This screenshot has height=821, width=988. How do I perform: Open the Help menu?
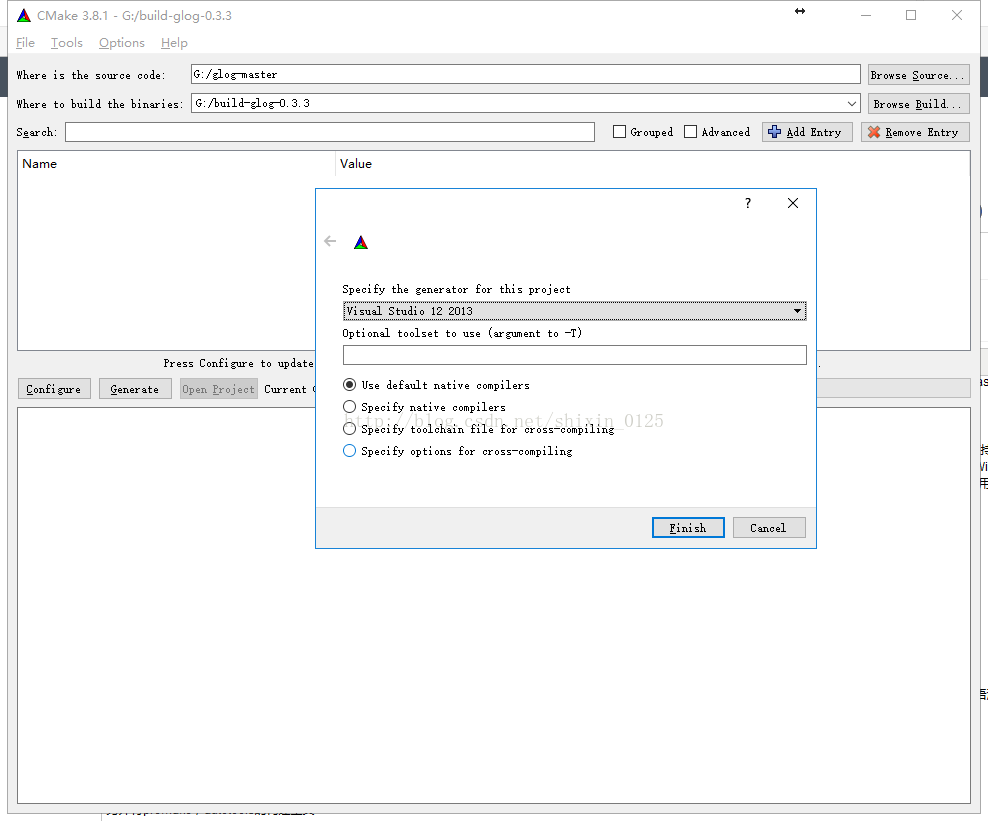tap(174, 43)
